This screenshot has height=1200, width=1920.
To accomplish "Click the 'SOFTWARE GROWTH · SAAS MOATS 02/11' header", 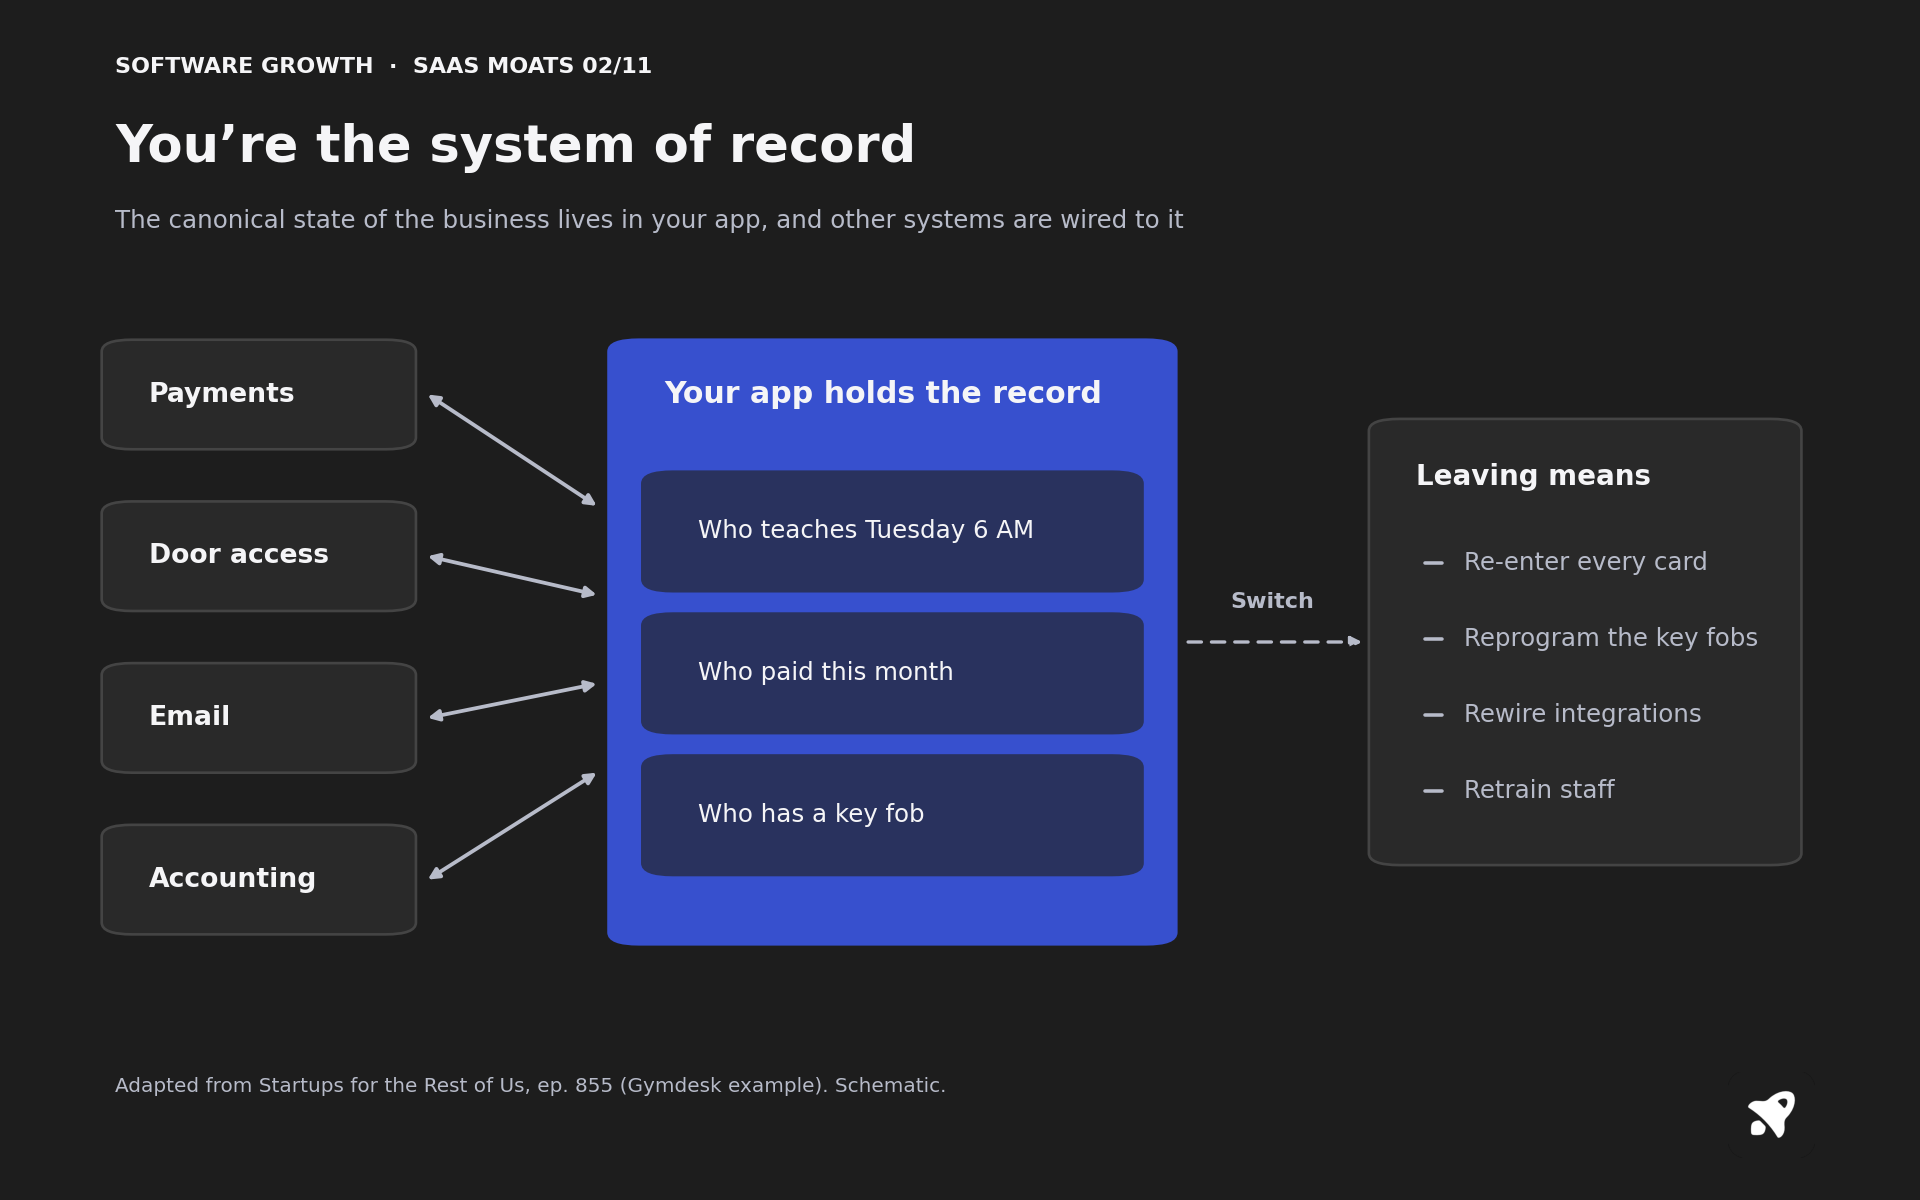I will click(x=383, y=67).
